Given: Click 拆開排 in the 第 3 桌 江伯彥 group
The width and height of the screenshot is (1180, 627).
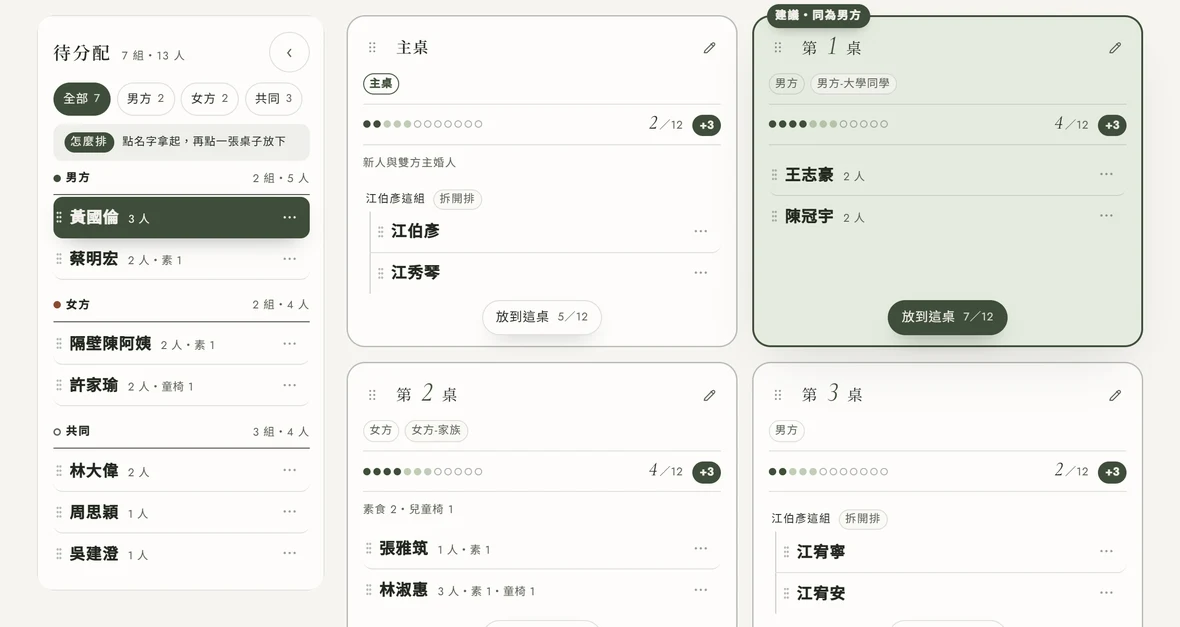Looking at the screenshot, I should pyautogui.click(x=863, y=519).
